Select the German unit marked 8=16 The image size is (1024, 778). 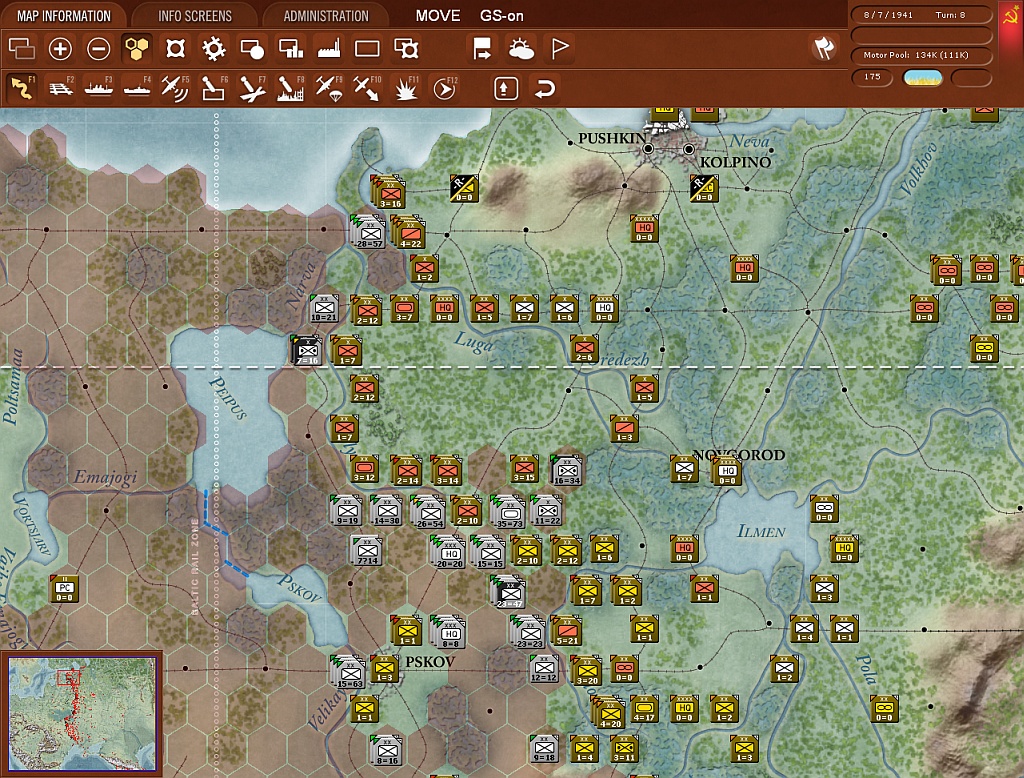[387, 751]
